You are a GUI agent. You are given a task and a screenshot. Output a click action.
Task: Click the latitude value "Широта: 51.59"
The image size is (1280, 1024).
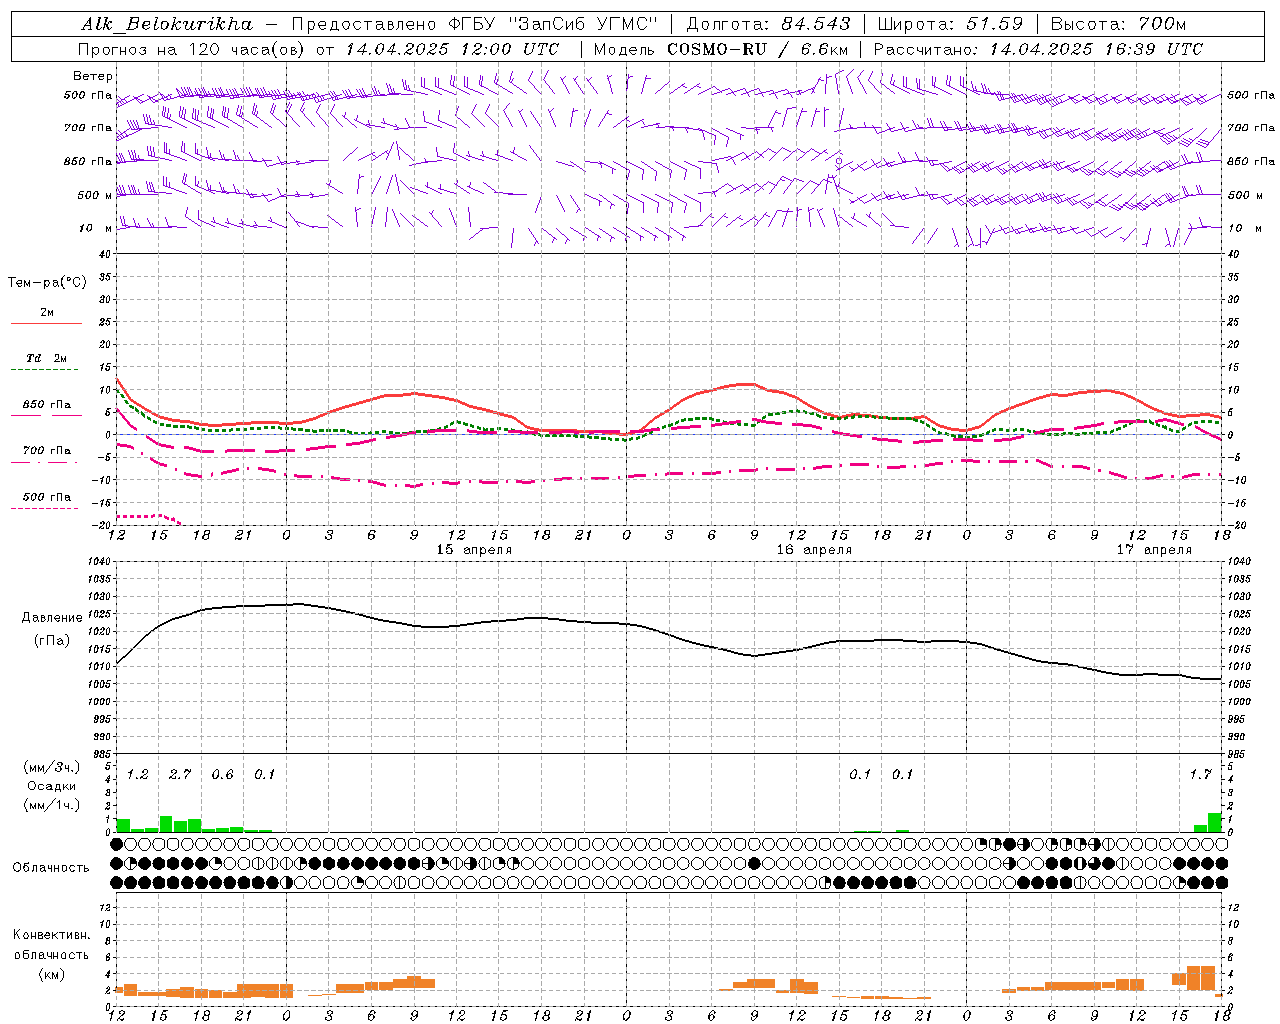coord(951,24)
